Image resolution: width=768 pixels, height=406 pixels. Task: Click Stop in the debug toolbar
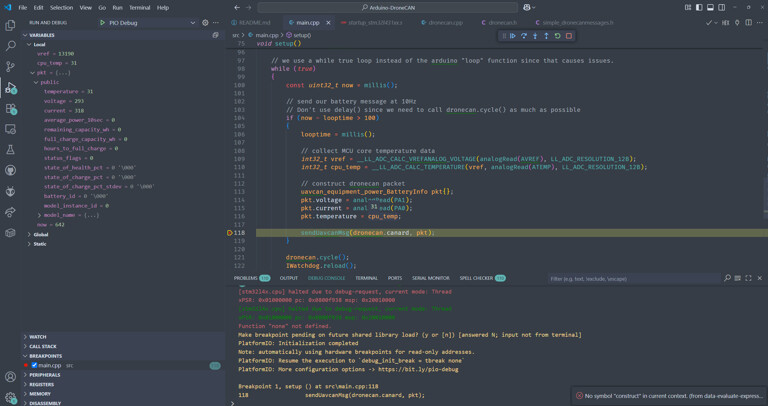569,36
